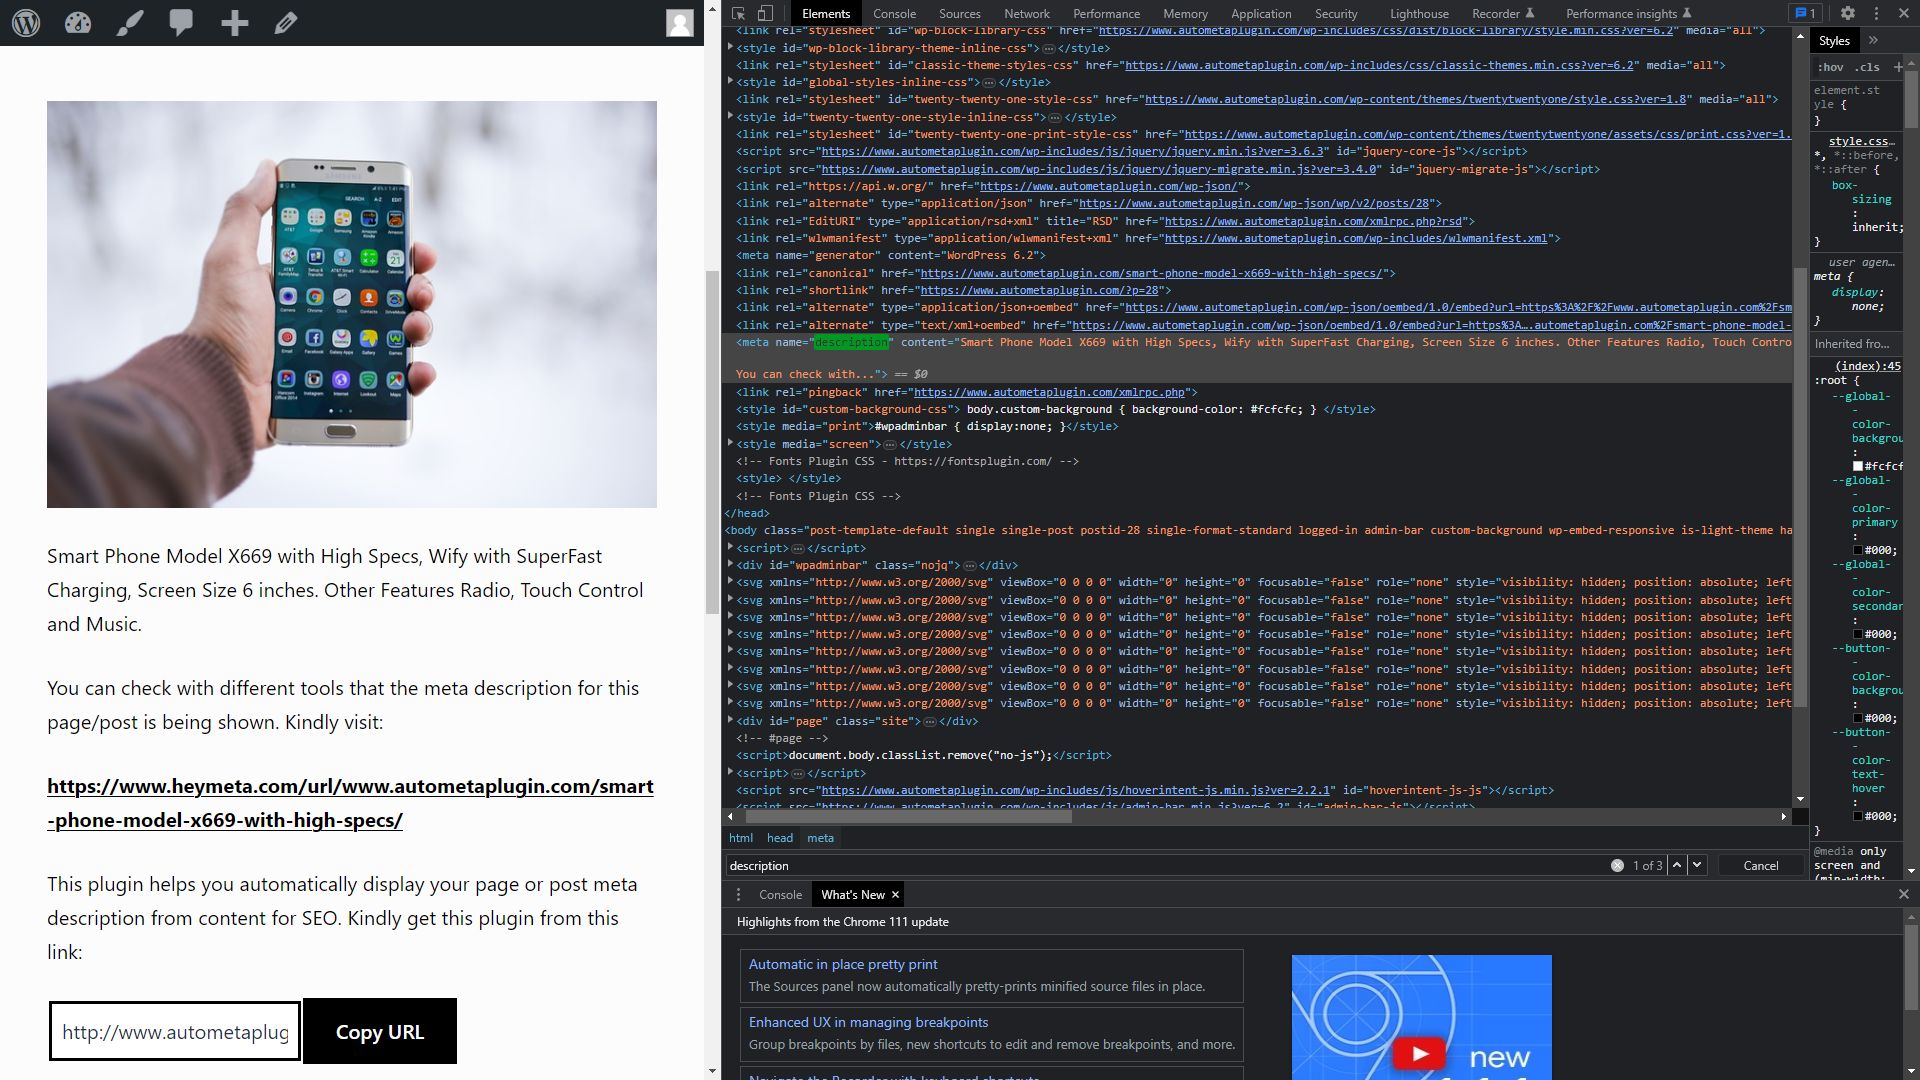
Task: Cancel the DevTools search
Action: pyautogui.click(x=1760, y=866)
